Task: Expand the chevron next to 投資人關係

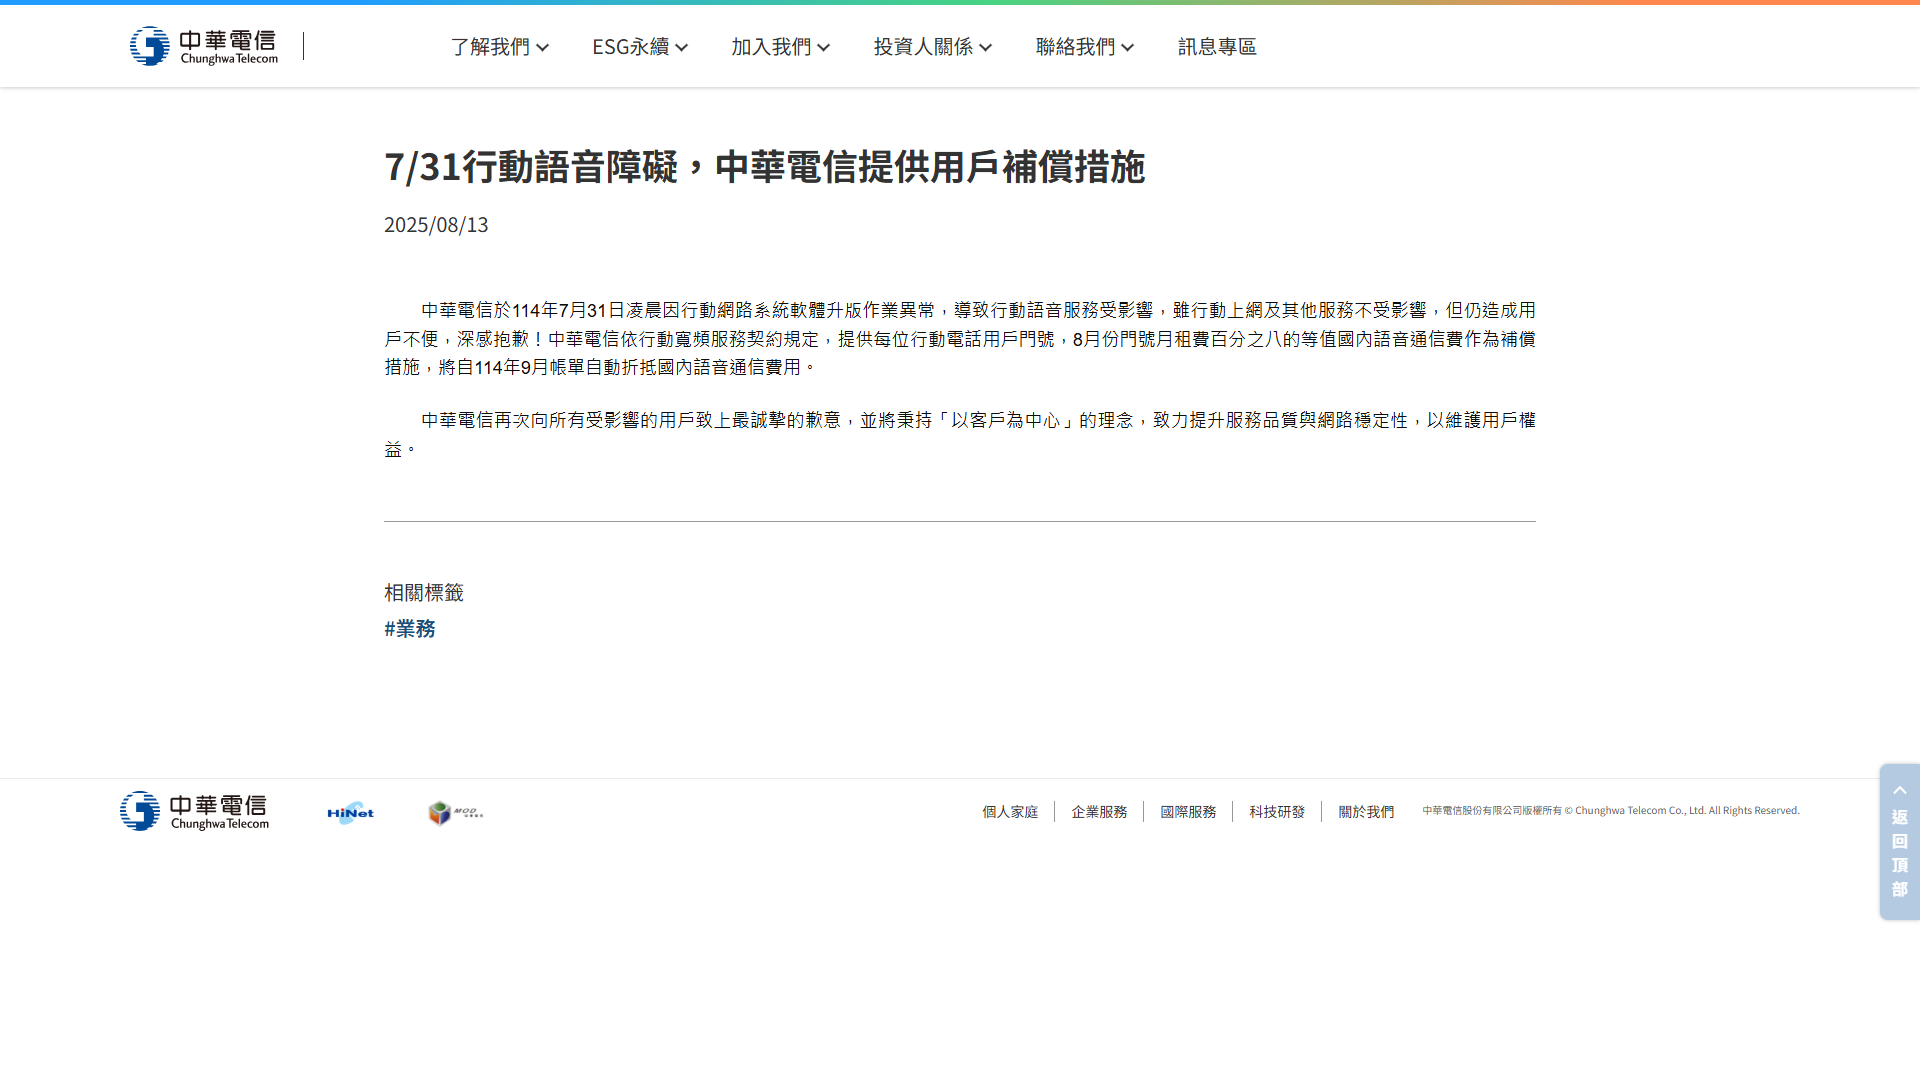Action: tap(985, 47)
